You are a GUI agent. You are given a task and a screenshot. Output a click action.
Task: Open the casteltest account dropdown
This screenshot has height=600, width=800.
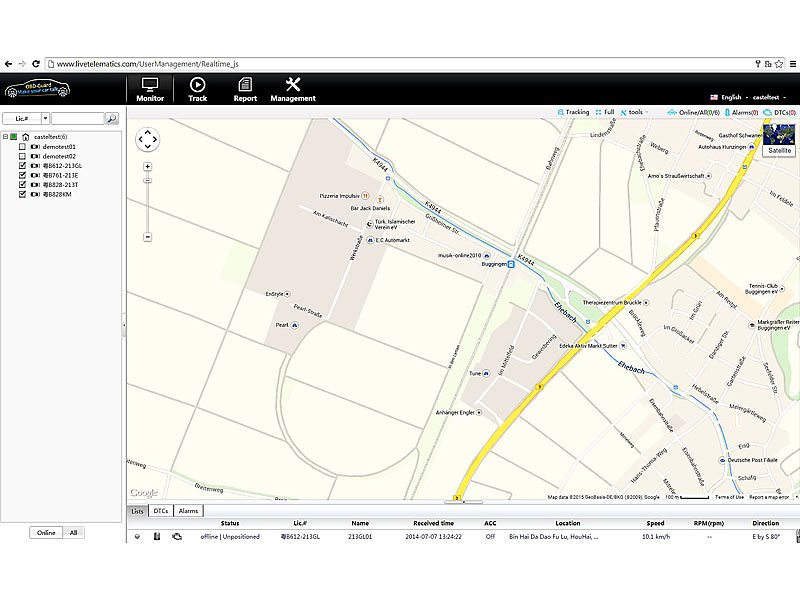pos(769,97)
